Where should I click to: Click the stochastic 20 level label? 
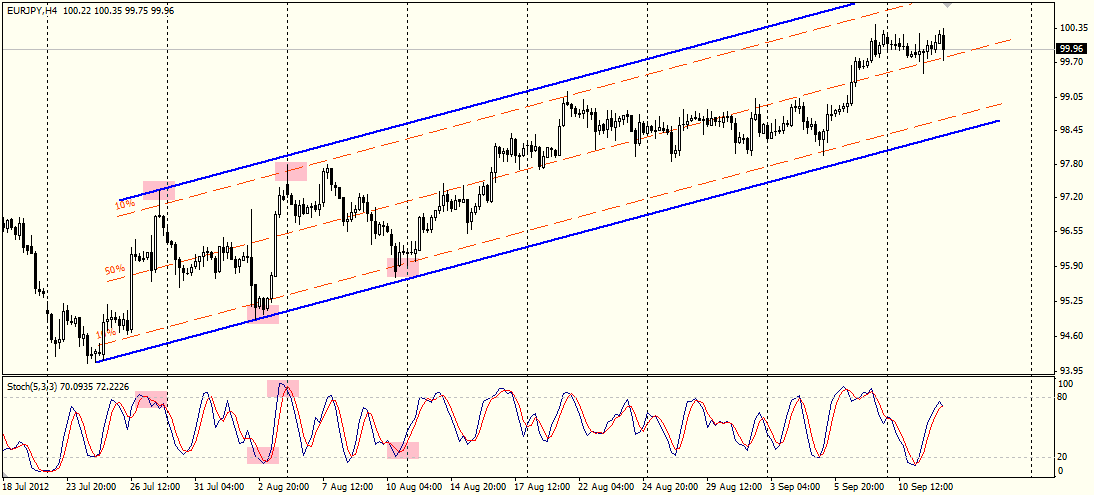[x=1064, y=457]
